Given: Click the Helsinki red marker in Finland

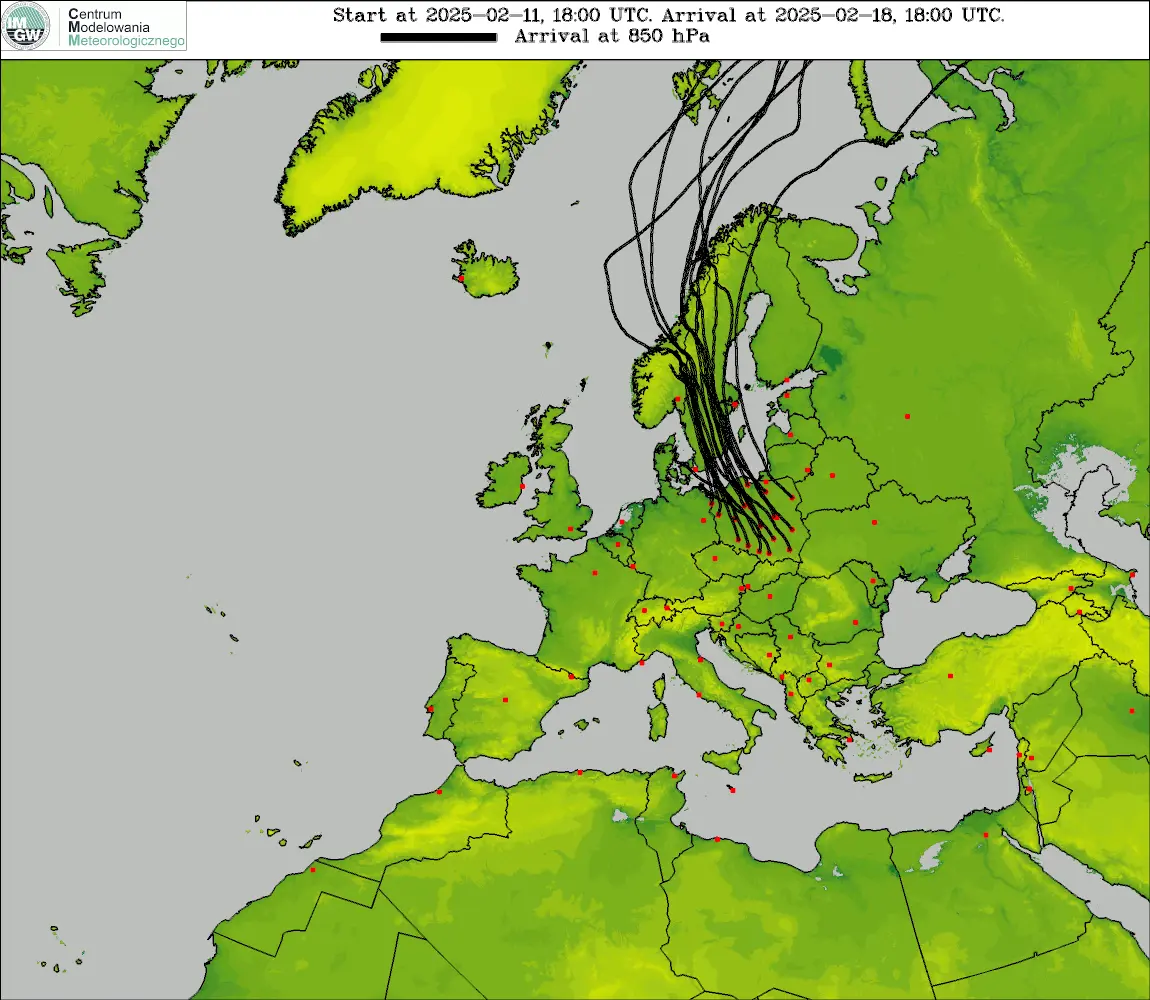Looking at the screenshot, I should (786, 380).
